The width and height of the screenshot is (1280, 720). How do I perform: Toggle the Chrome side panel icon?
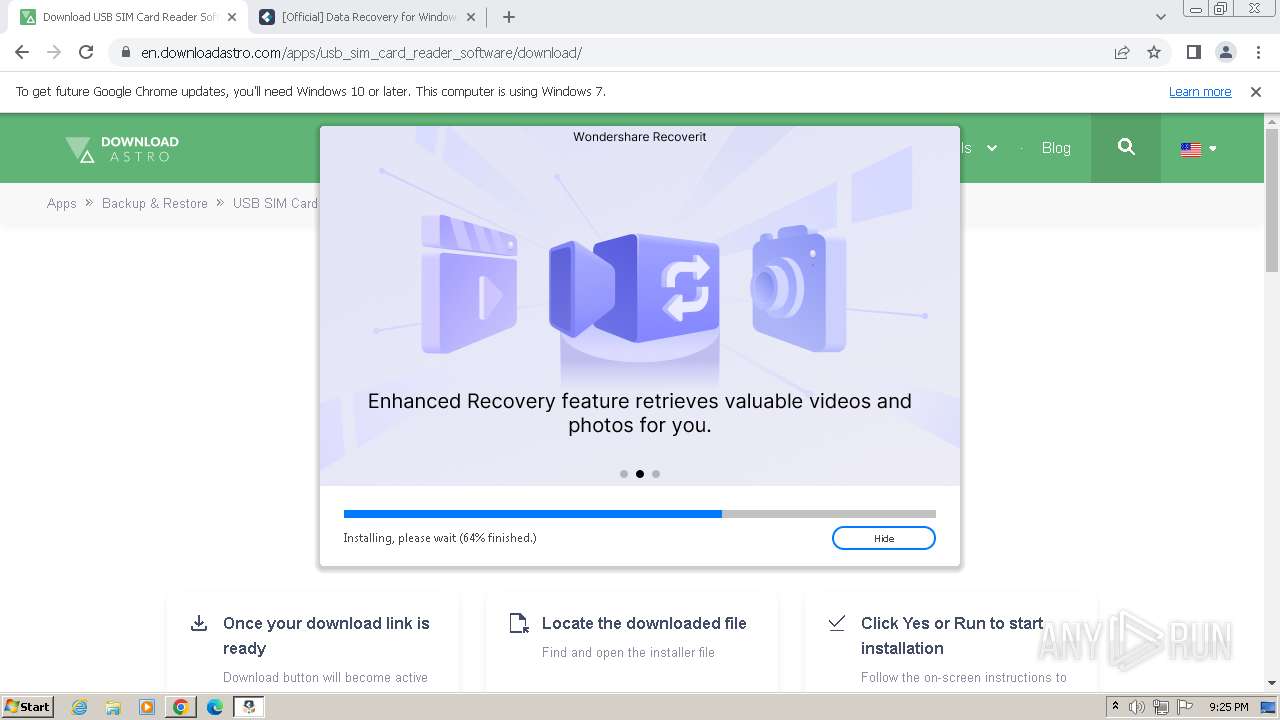pyautogui.click(x=1194, y=52)
